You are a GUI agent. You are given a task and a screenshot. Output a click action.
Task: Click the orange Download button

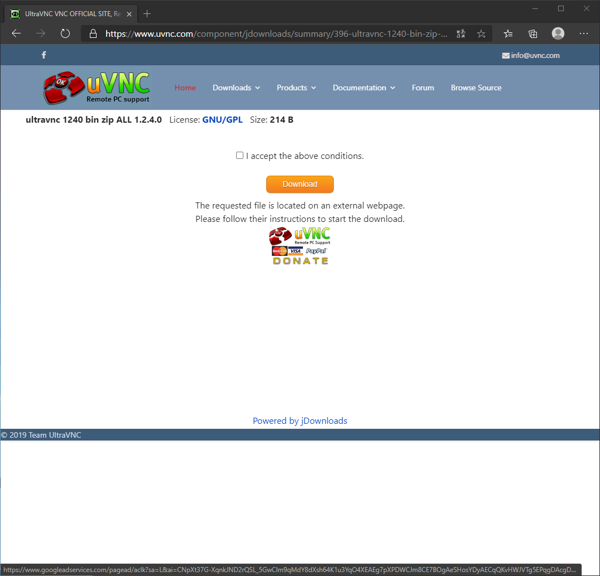pos(300,184)
